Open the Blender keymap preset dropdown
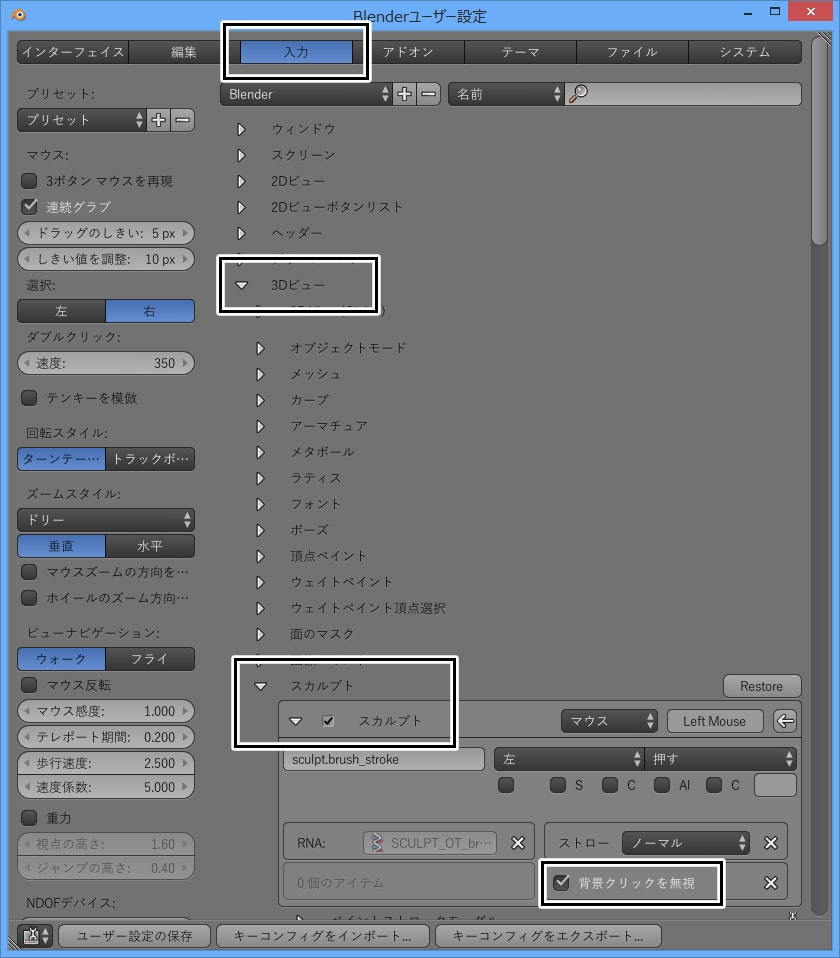This screenshot has height=958, width=840. point(305,94)
